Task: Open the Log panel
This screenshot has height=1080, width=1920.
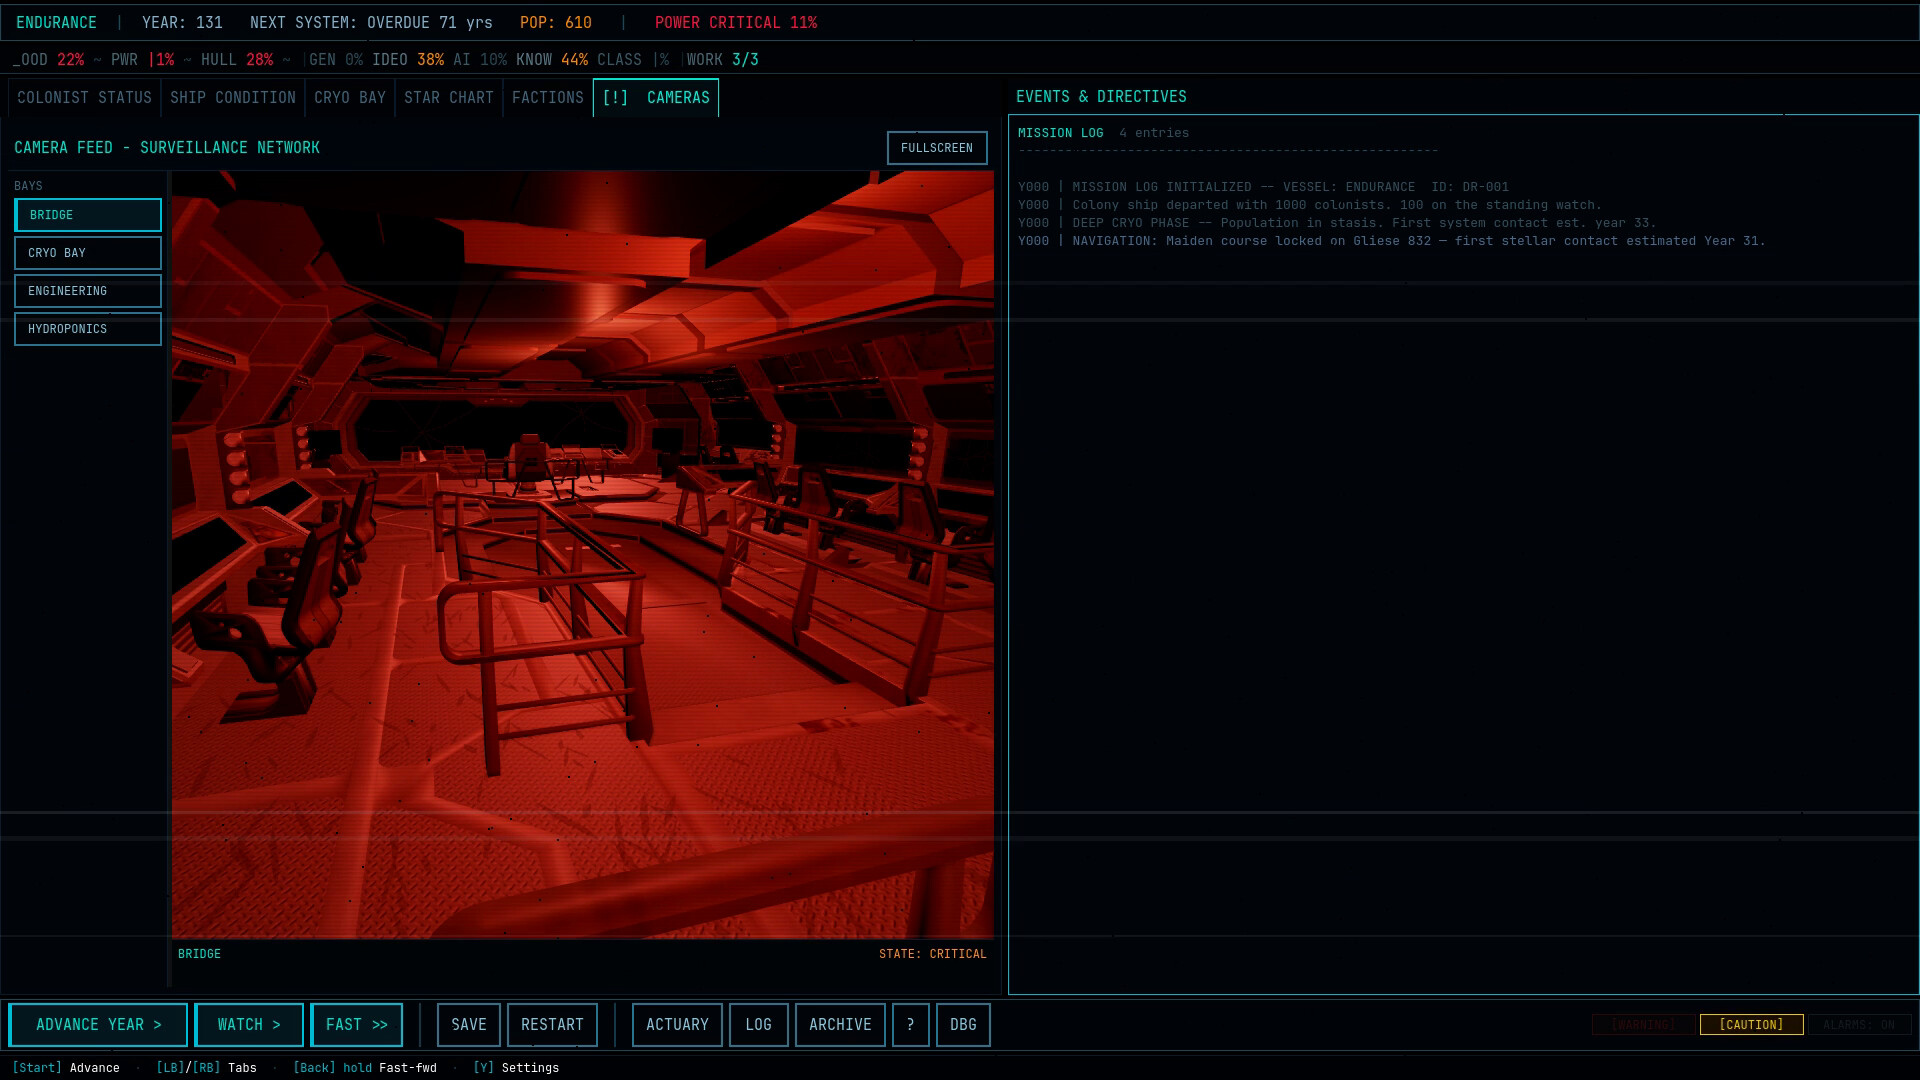Action: click(759, 1025)
